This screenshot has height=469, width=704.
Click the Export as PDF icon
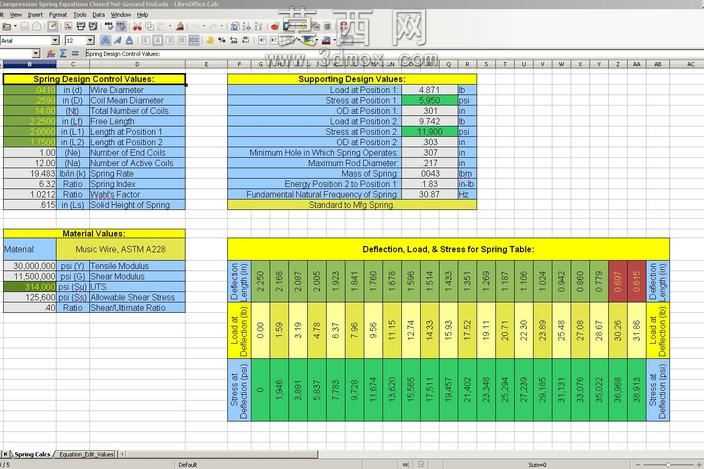pos(68,26)
